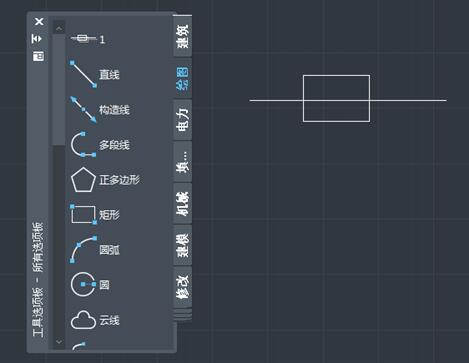This screenshot has height=363, width=469.
Task: Choose the 多段线 polyline tool
Action: point(99,145)
